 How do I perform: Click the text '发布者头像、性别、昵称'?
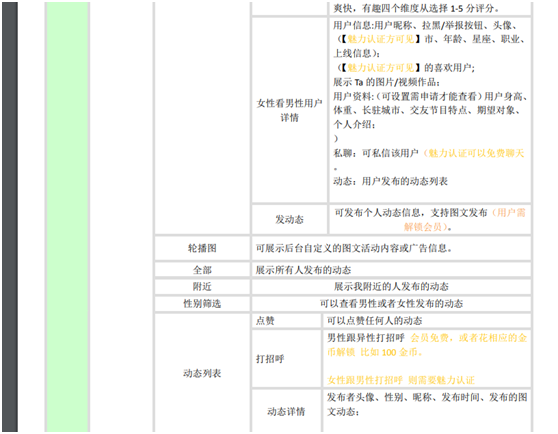(x=384, y=397)
